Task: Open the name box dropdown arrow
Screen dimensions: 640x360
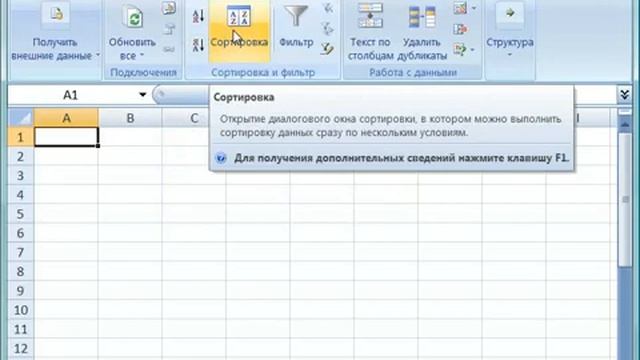Action: pyautogui.click(x=142, y=95)
